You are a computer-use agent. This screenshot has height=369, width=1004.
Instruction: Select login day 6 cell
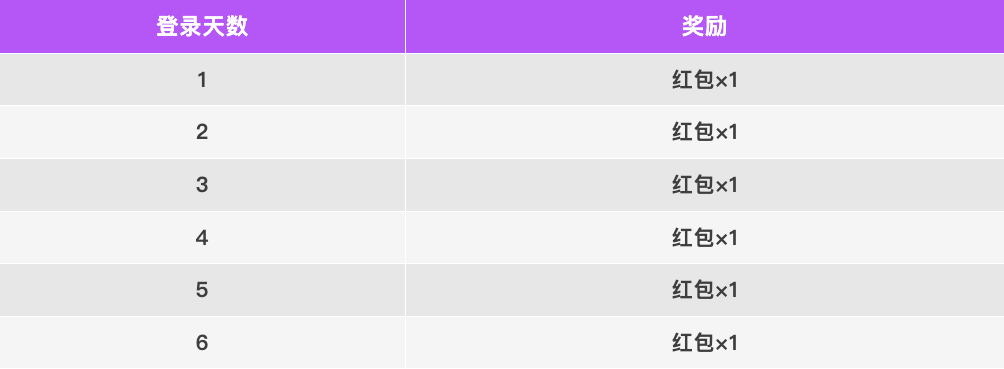202,343
